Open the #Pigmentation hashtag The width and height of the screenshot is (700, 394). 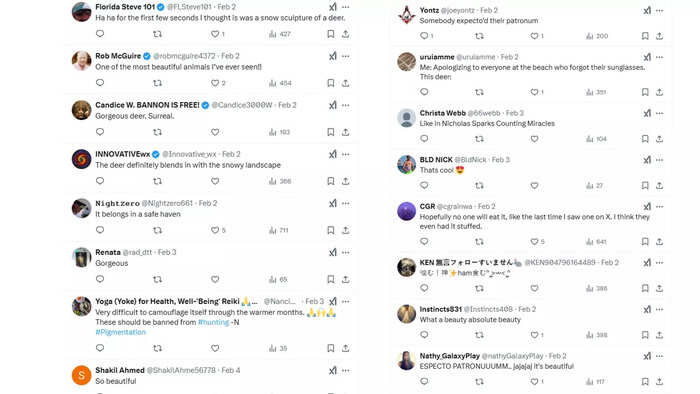coord(121,332)
